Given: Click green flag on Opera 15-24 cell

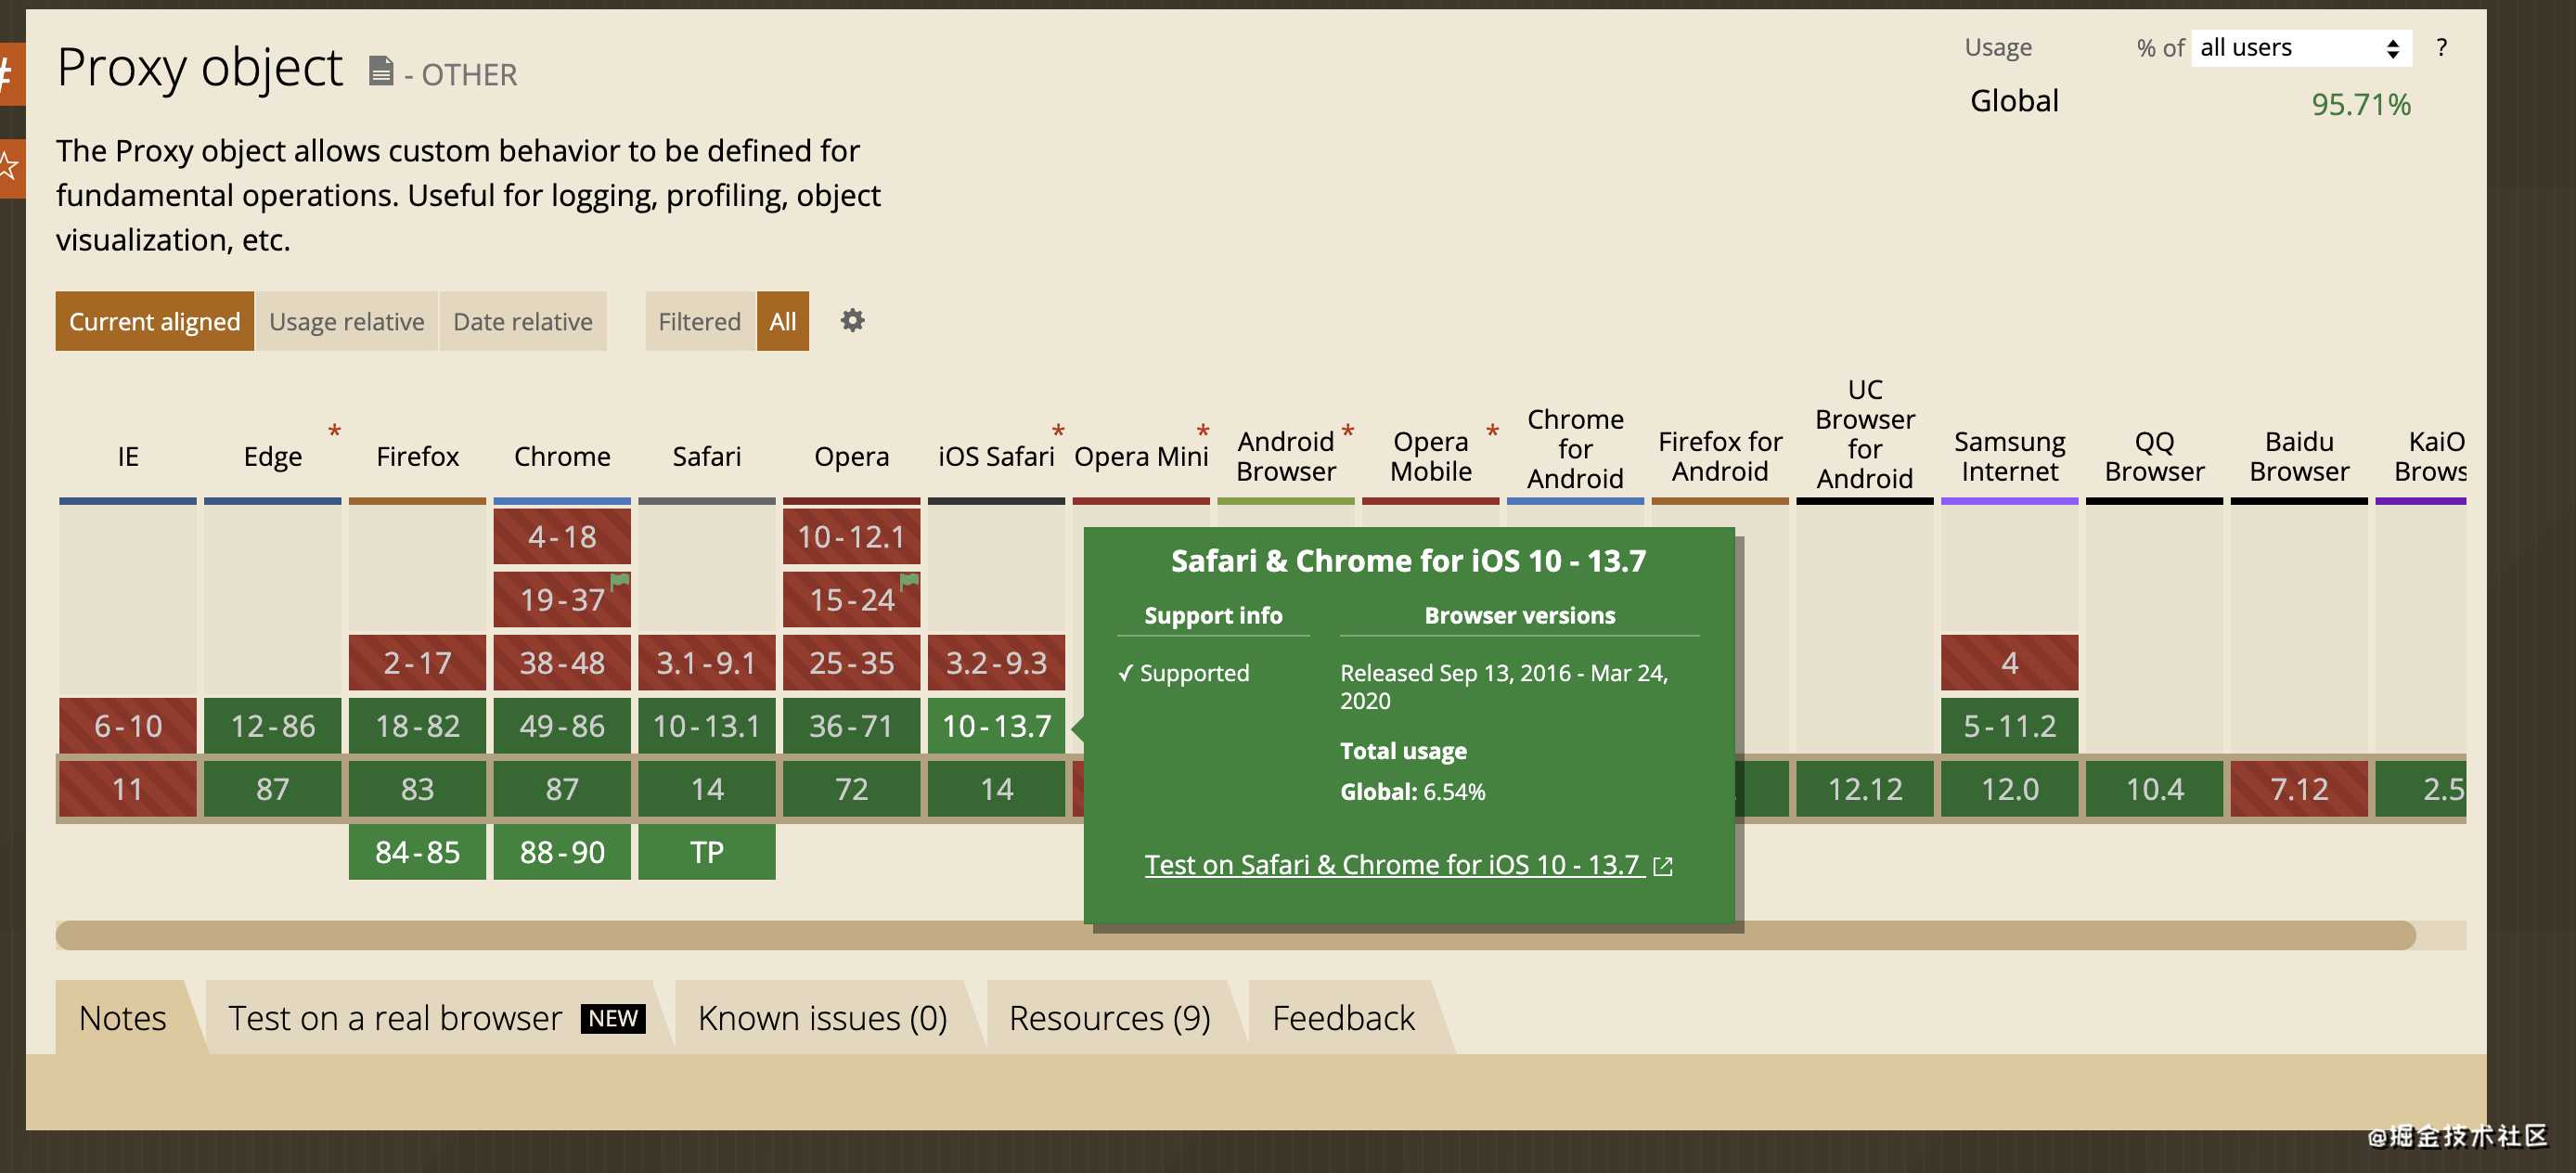Looking at the screenshot, I should point(909,581).
